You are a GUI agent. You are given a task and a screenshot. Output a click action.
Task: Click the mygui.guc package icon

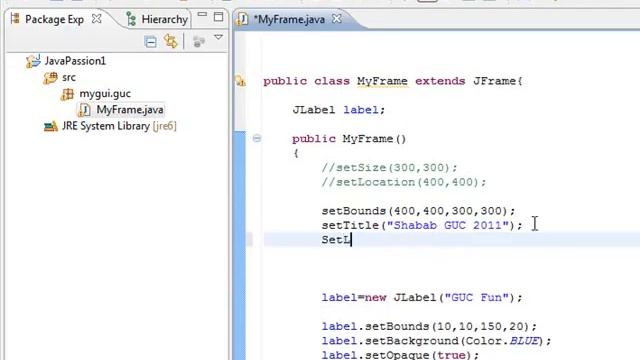pos(67,94)
